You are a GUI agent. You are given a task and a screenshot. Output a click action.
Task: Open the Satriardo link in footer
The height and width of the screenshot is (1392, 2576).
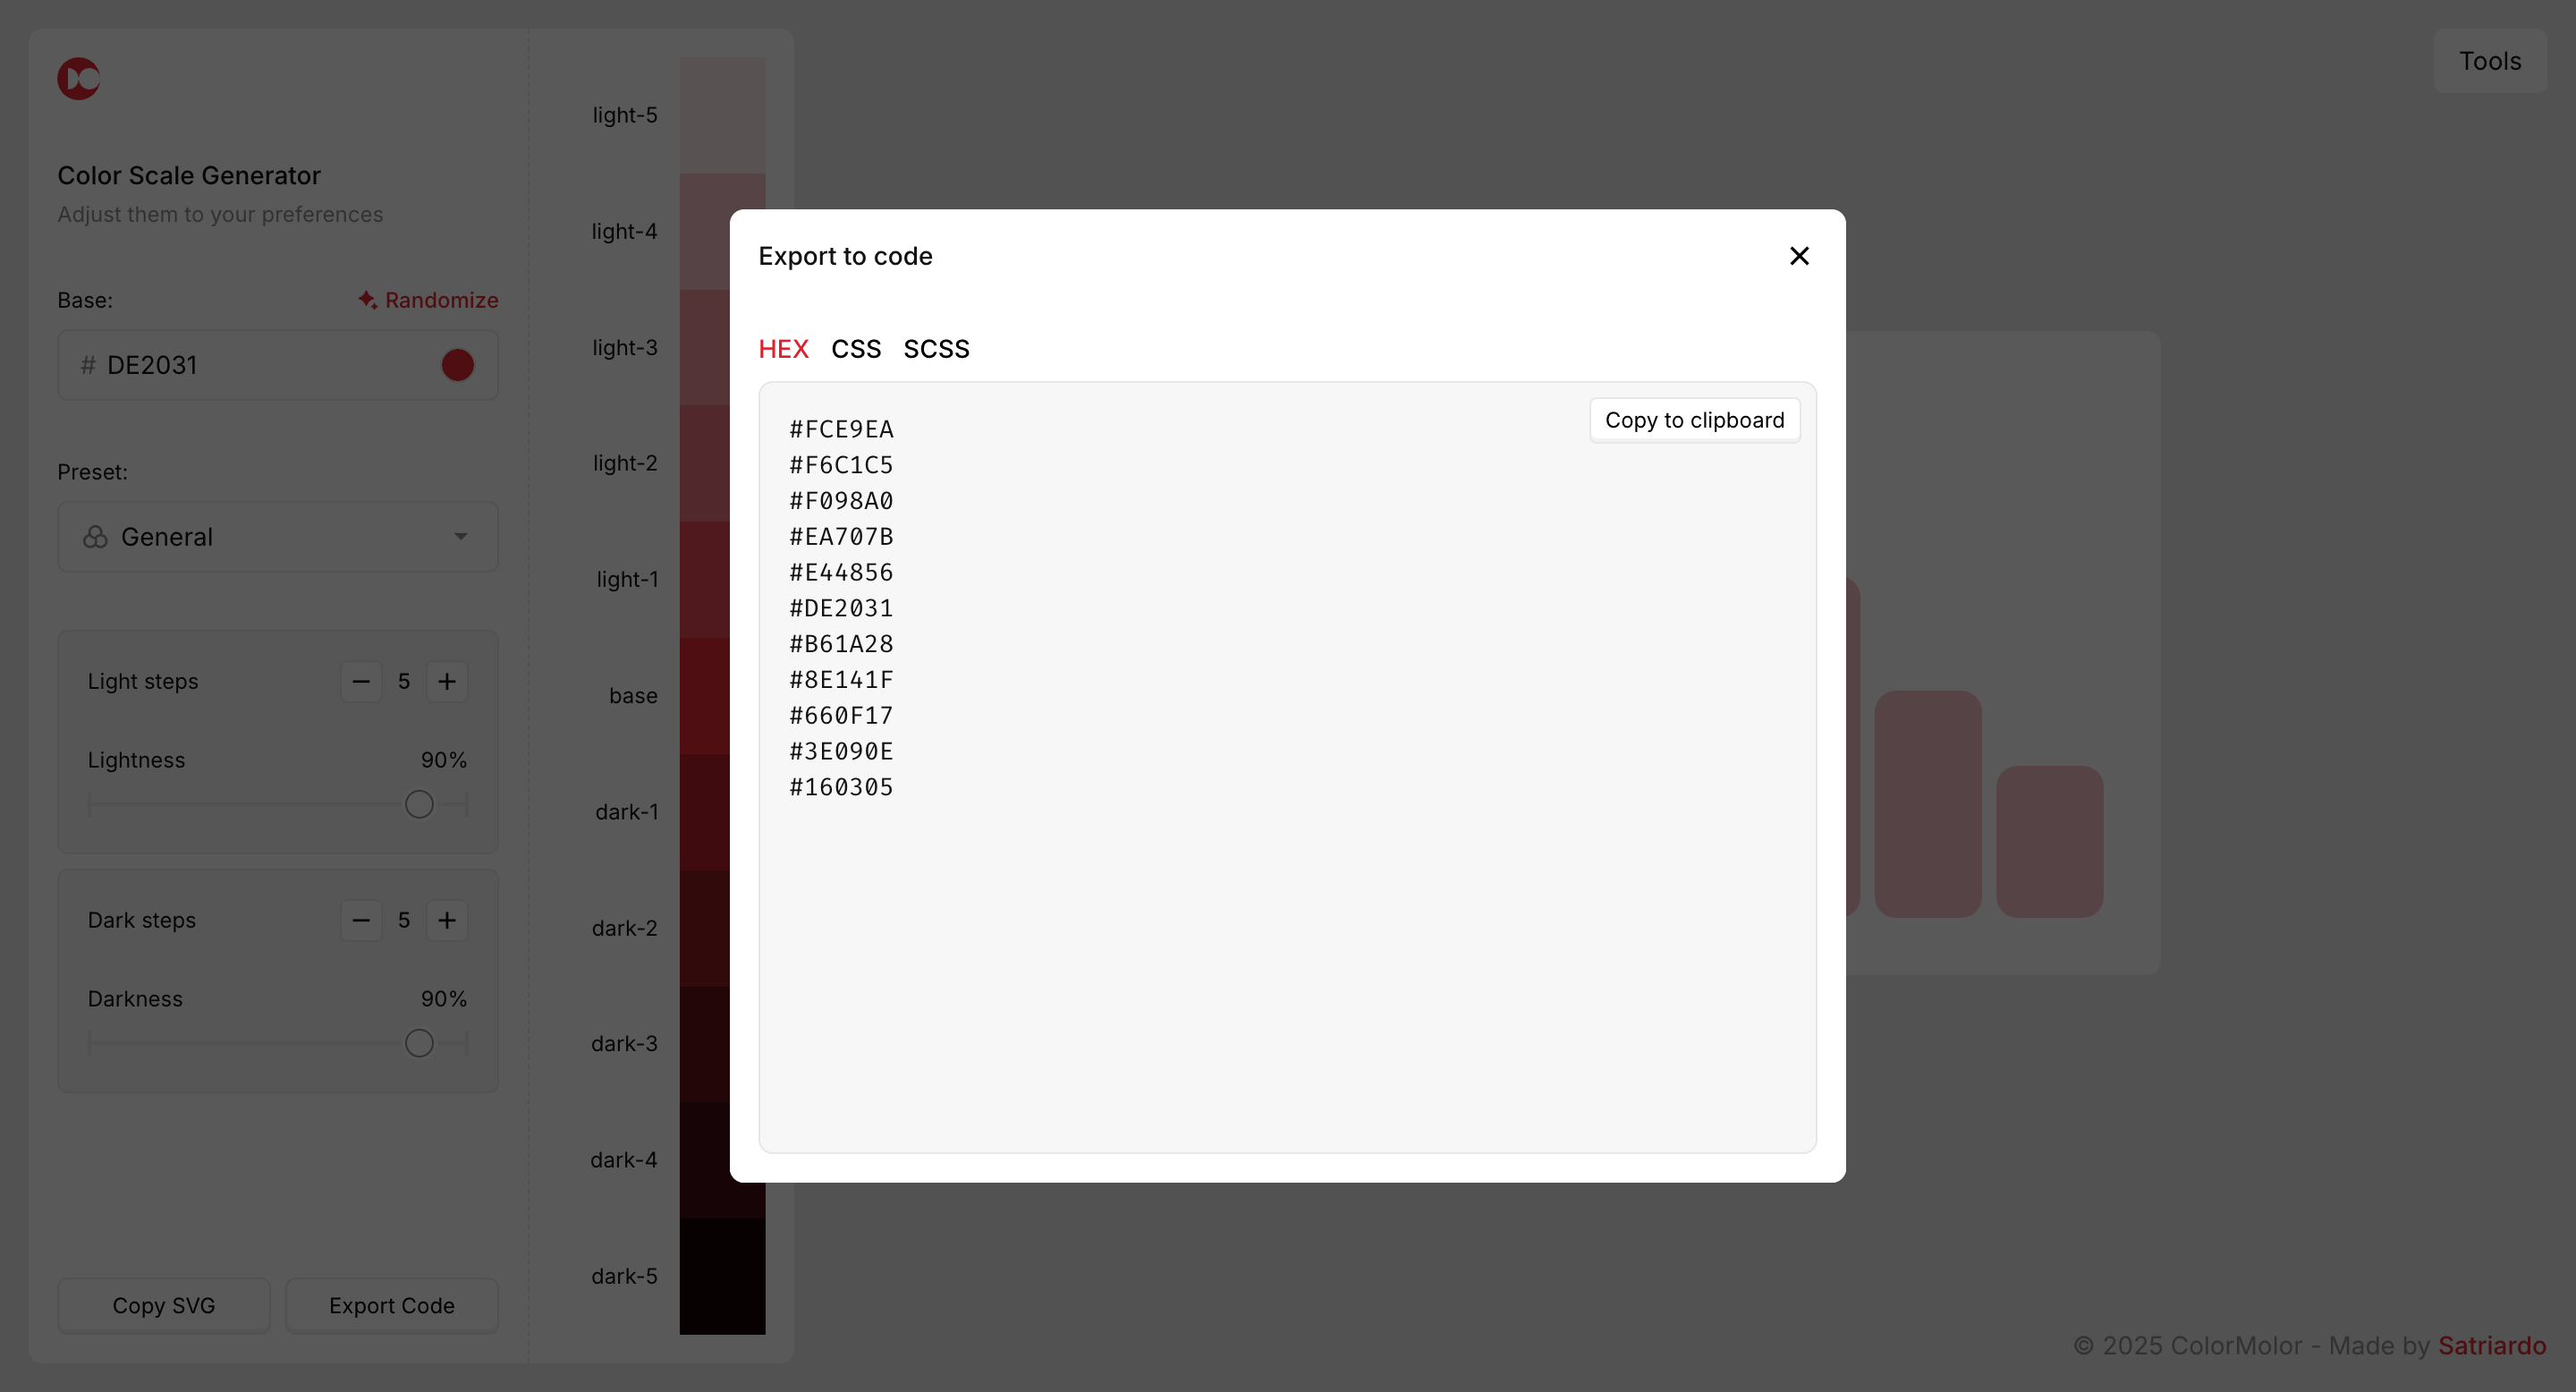click(x=2492, y=1345)
